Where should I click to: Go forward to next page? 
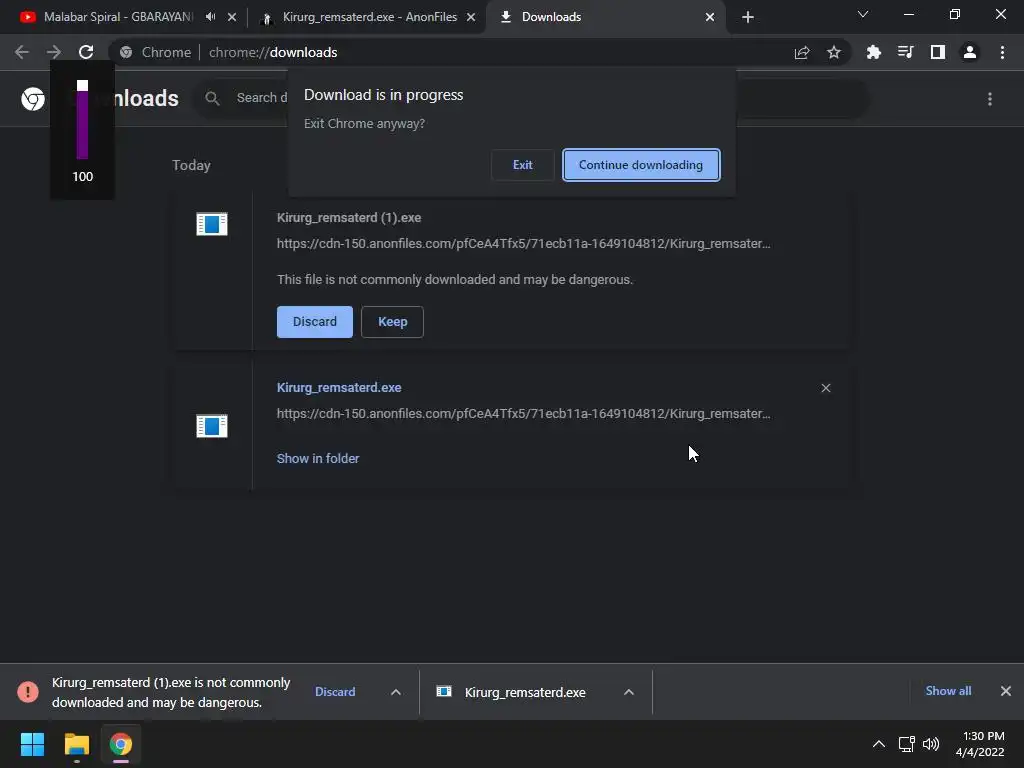pos(54,52)
